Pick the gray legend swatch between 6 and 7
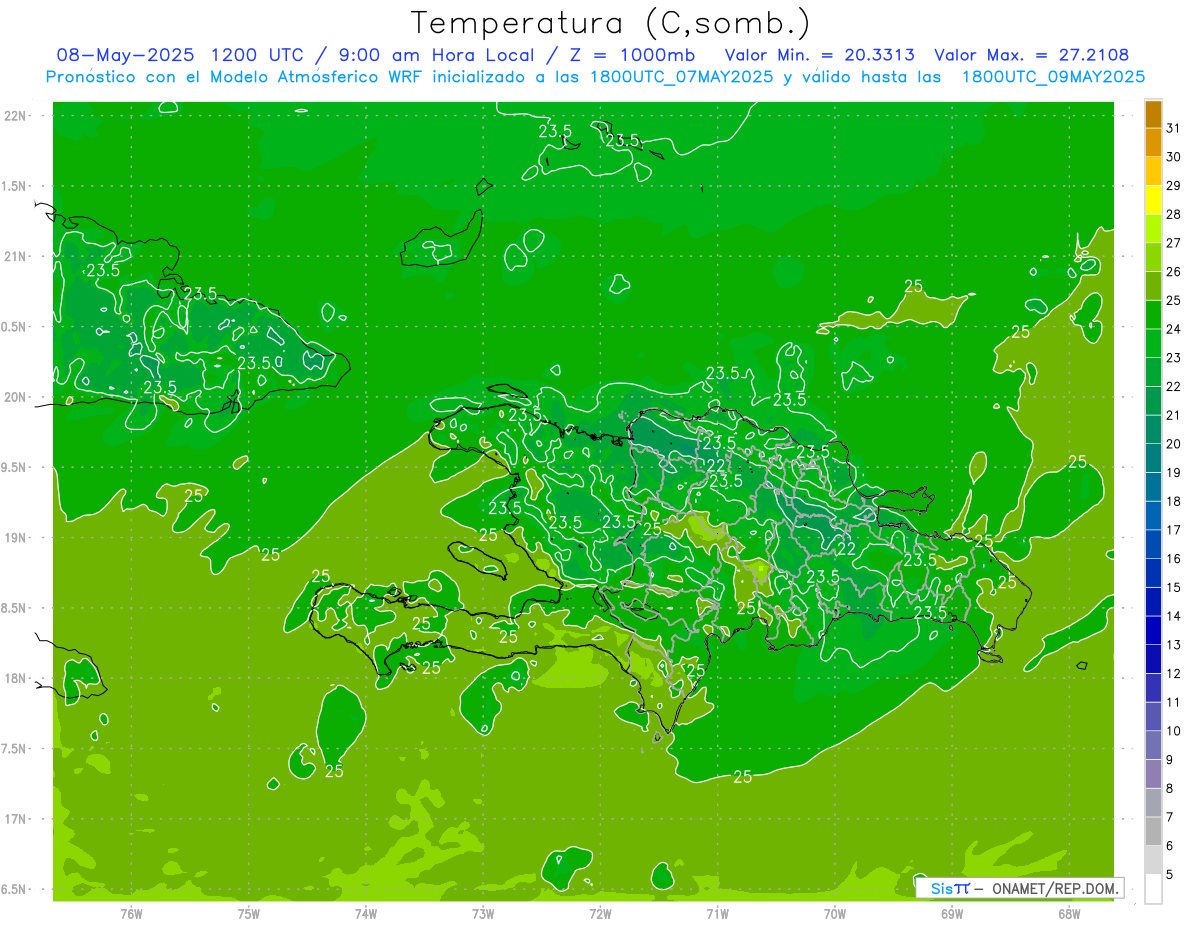 (x=1153, y=831)
